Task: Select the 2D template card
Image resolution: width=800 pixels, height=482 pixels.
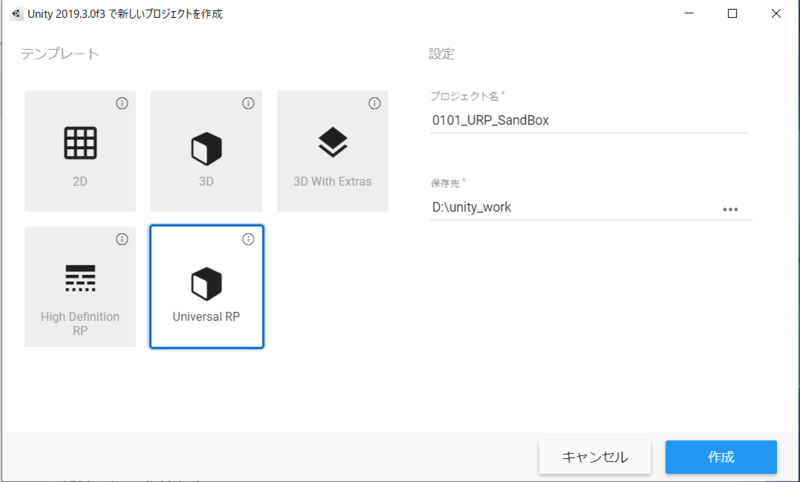Action: pyautogui.click(x=80, y=151)
